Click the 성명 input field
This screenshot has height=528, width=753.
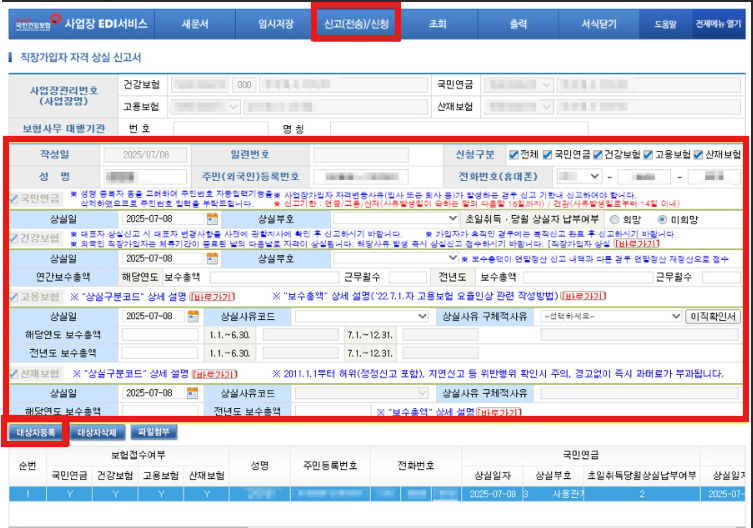[145, 176]
